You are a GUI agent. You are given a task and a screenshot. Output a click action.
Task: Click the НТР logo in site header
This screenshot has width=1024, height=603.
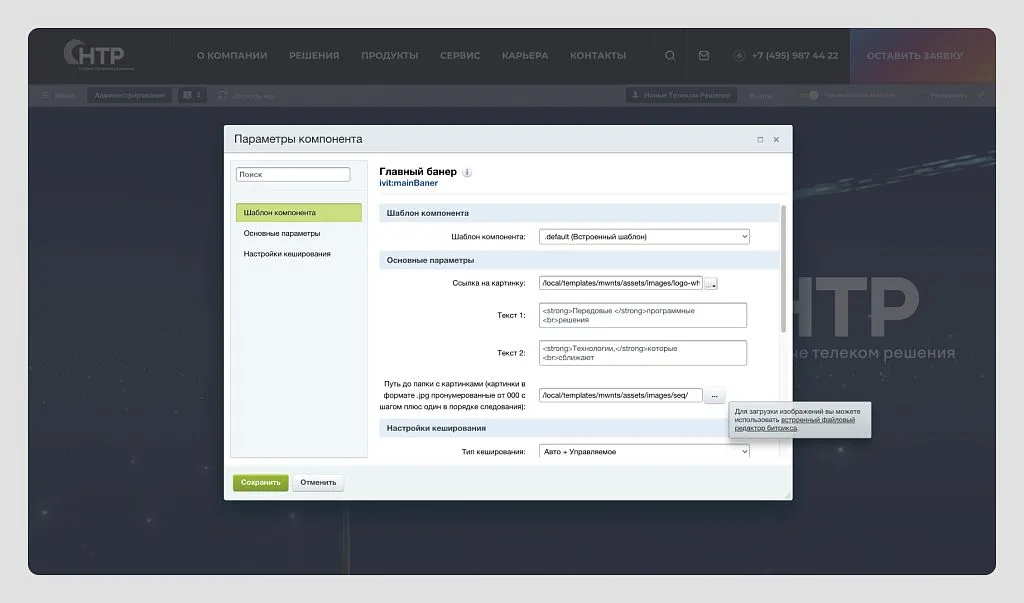[x=95, y=55]
